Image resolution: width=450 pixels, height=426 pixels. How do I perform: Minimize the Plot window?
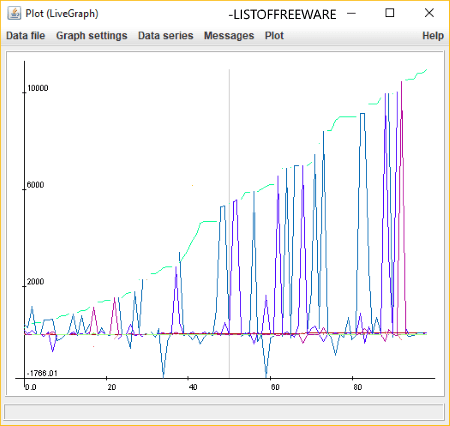(x=351, y=14)
